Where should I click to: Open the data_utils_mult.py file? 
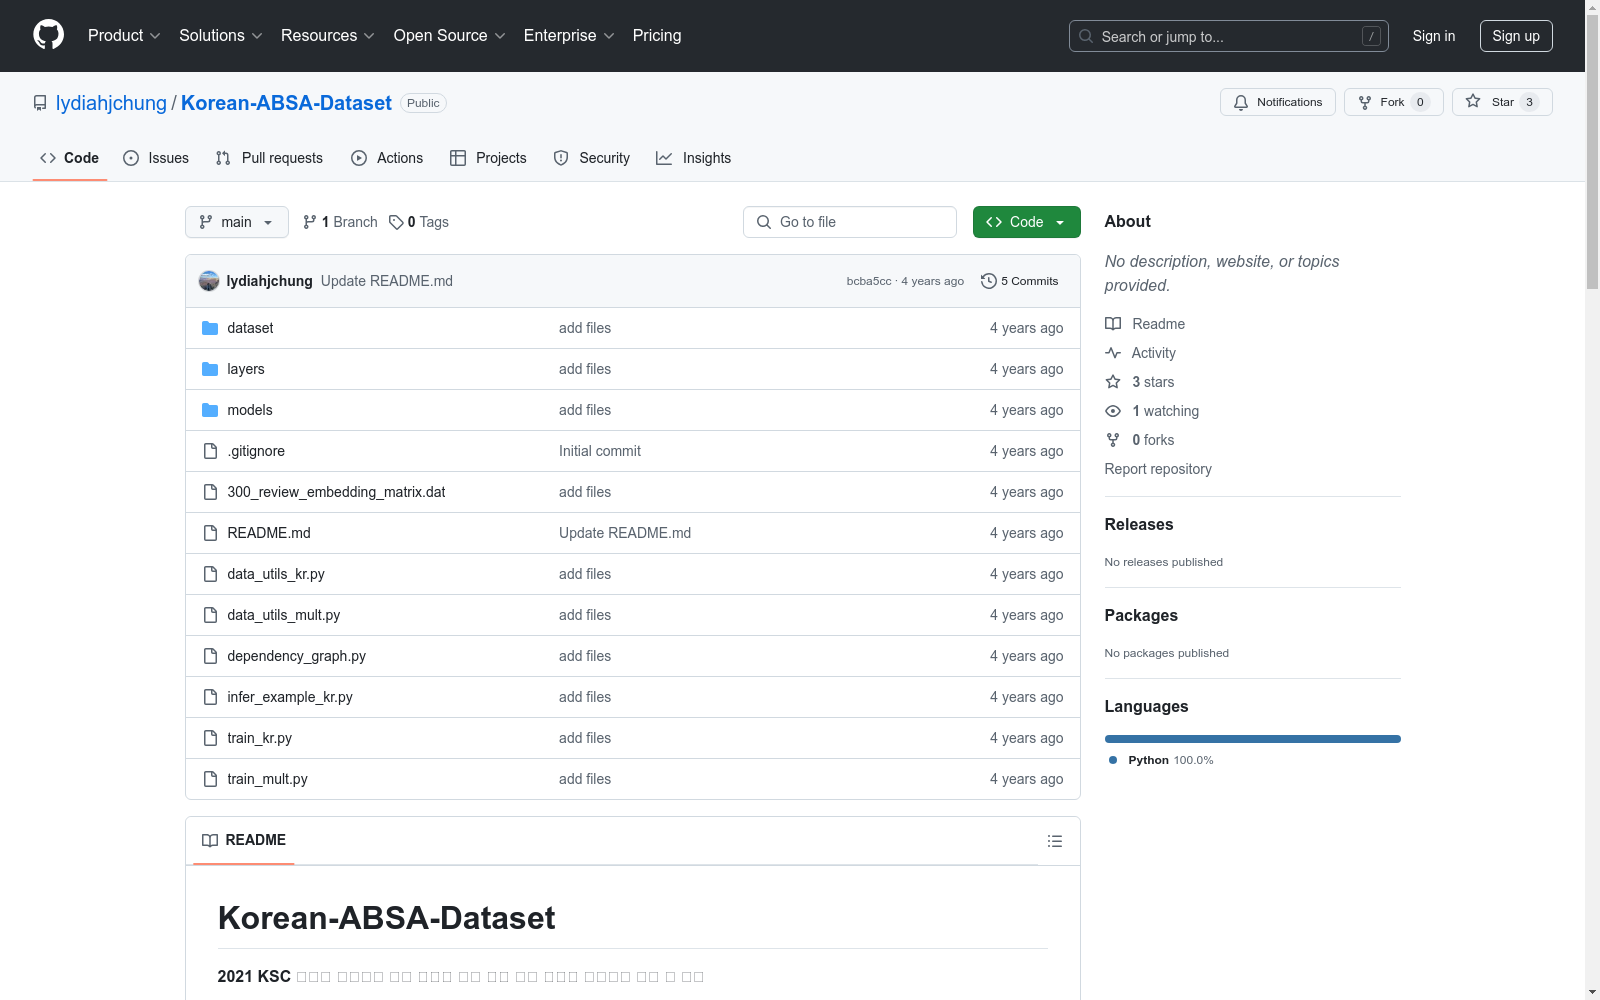pos(284,615)
